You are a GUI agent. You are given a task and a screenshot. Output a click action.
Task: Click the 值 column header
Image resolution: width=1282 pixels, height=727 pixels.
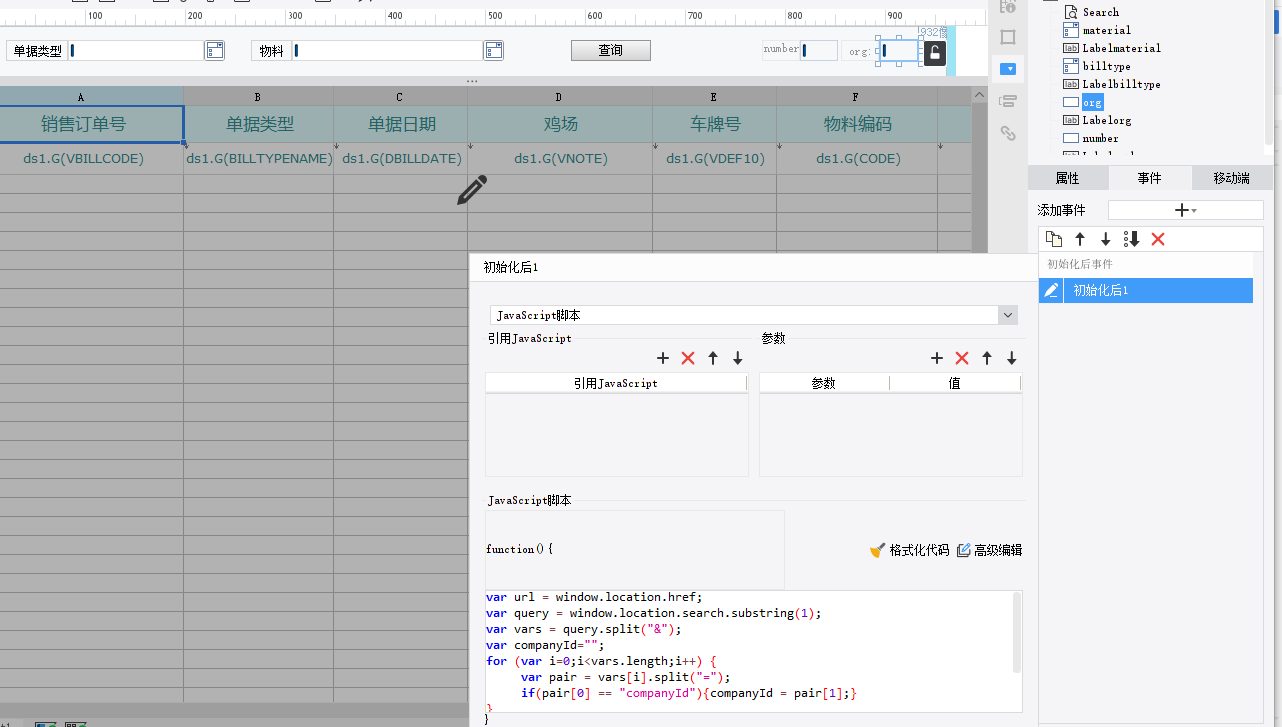pos(955,383)
